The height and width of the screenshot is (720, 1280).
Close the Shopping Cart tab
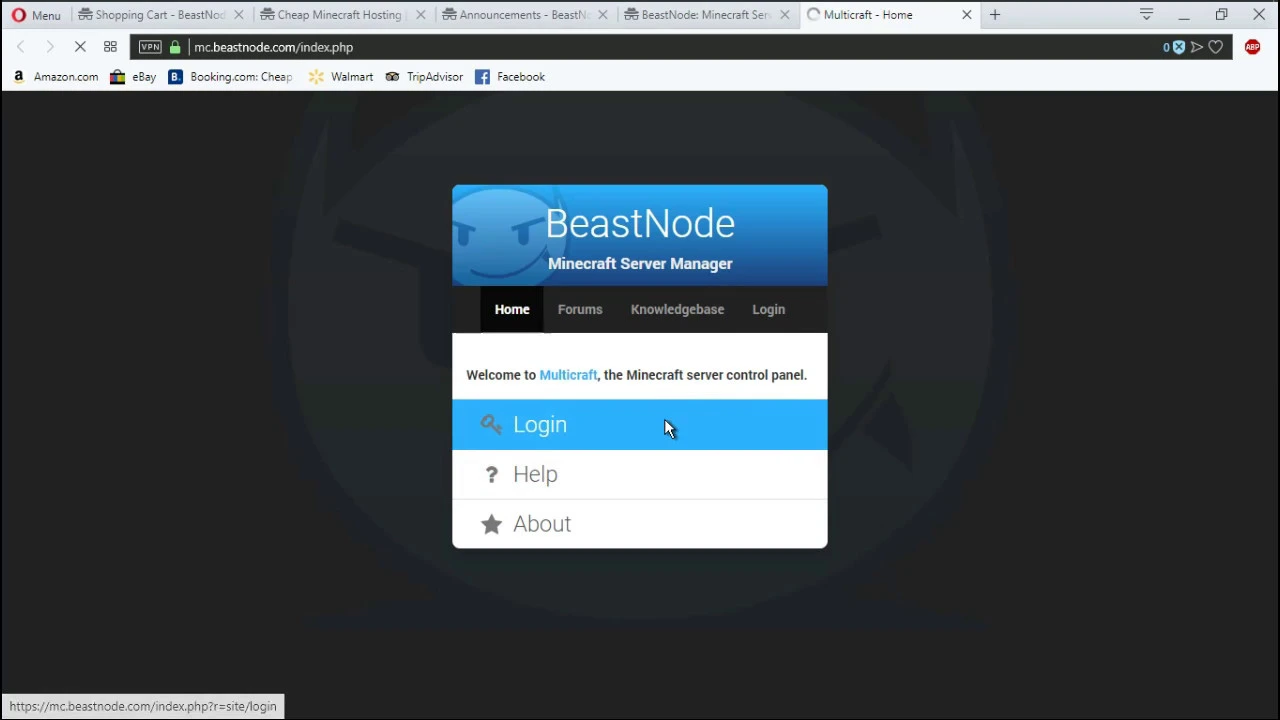238,15
